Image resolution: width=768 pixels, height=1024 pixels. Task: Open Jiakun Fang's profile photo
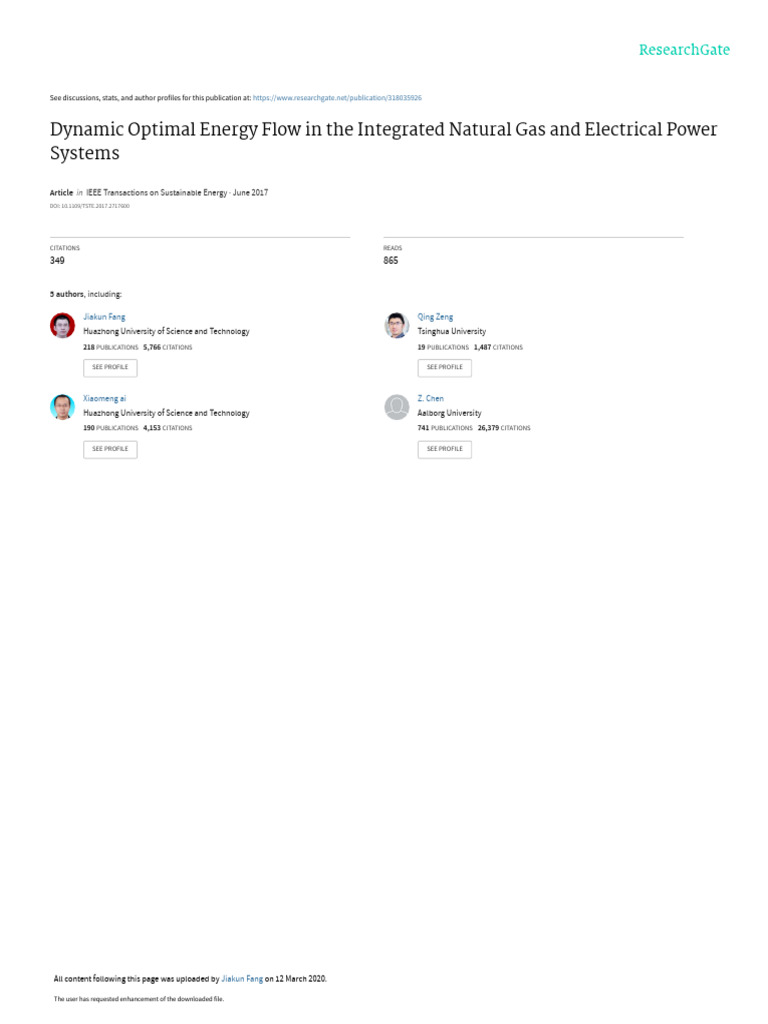point(62,325)
